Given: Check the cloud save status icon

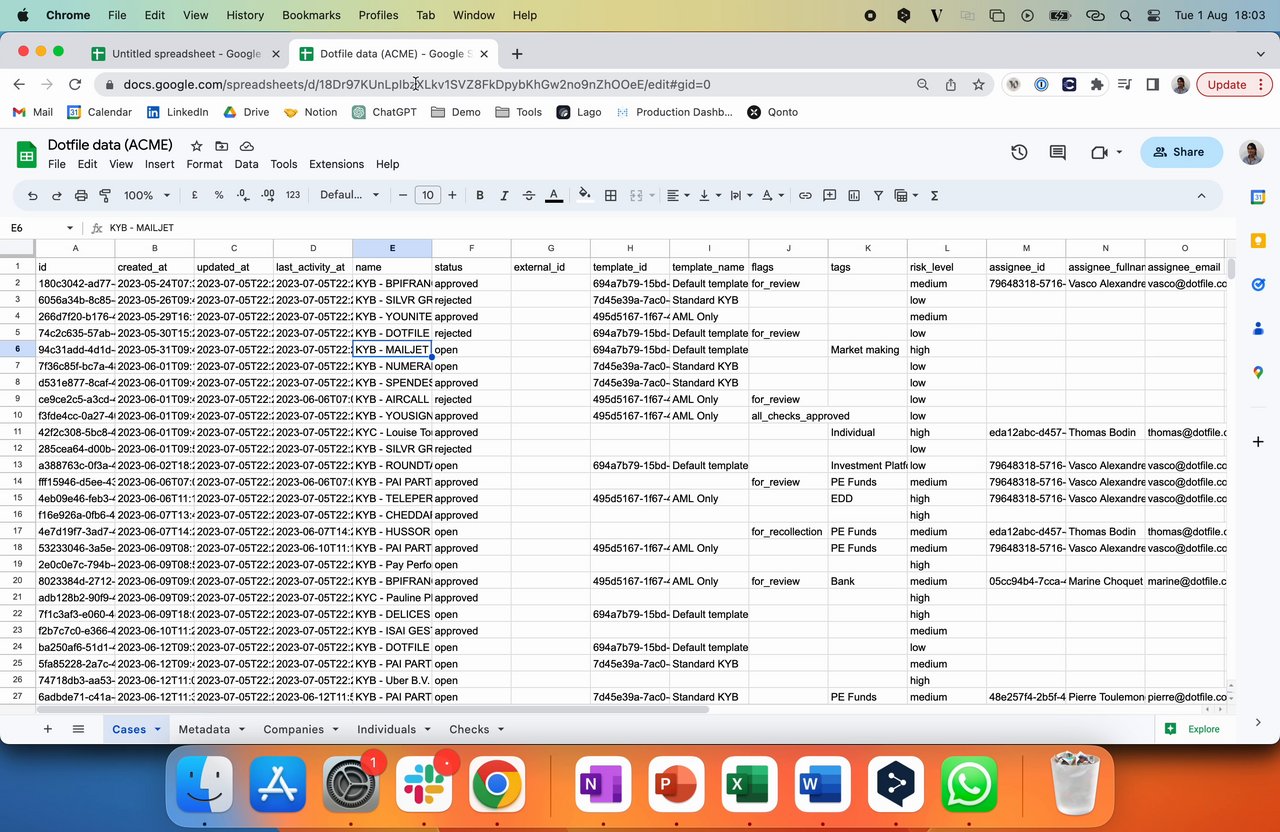Looking at the screenshot, I should click(246, 146).
